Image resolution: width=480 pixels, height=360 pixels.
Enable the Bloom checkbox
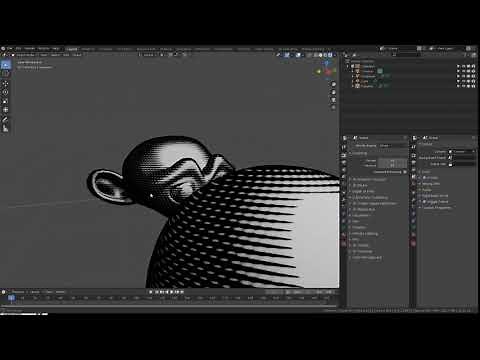pyautogui.click(x=355, y=185)
